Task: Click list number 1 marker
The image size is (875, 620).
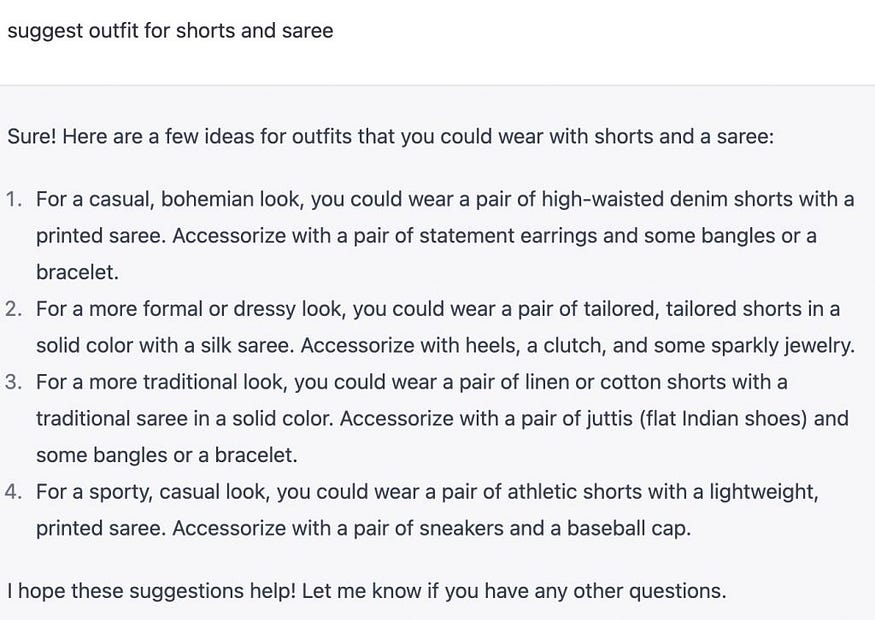Action: [14, 199]
